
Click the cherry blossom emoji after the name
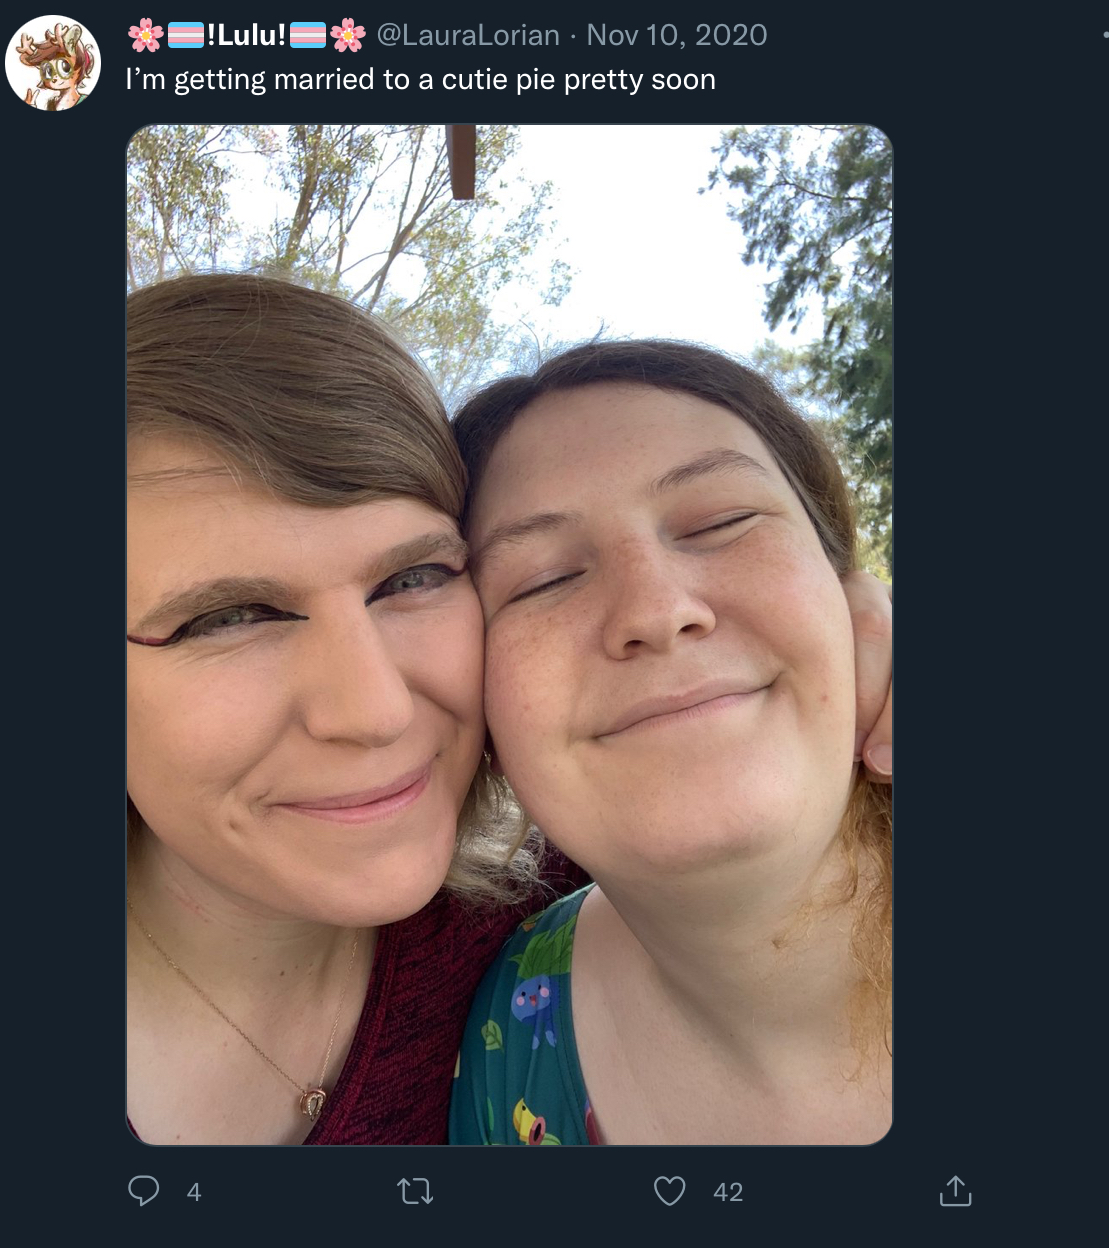pyautogui.click(x=348, y=35)
